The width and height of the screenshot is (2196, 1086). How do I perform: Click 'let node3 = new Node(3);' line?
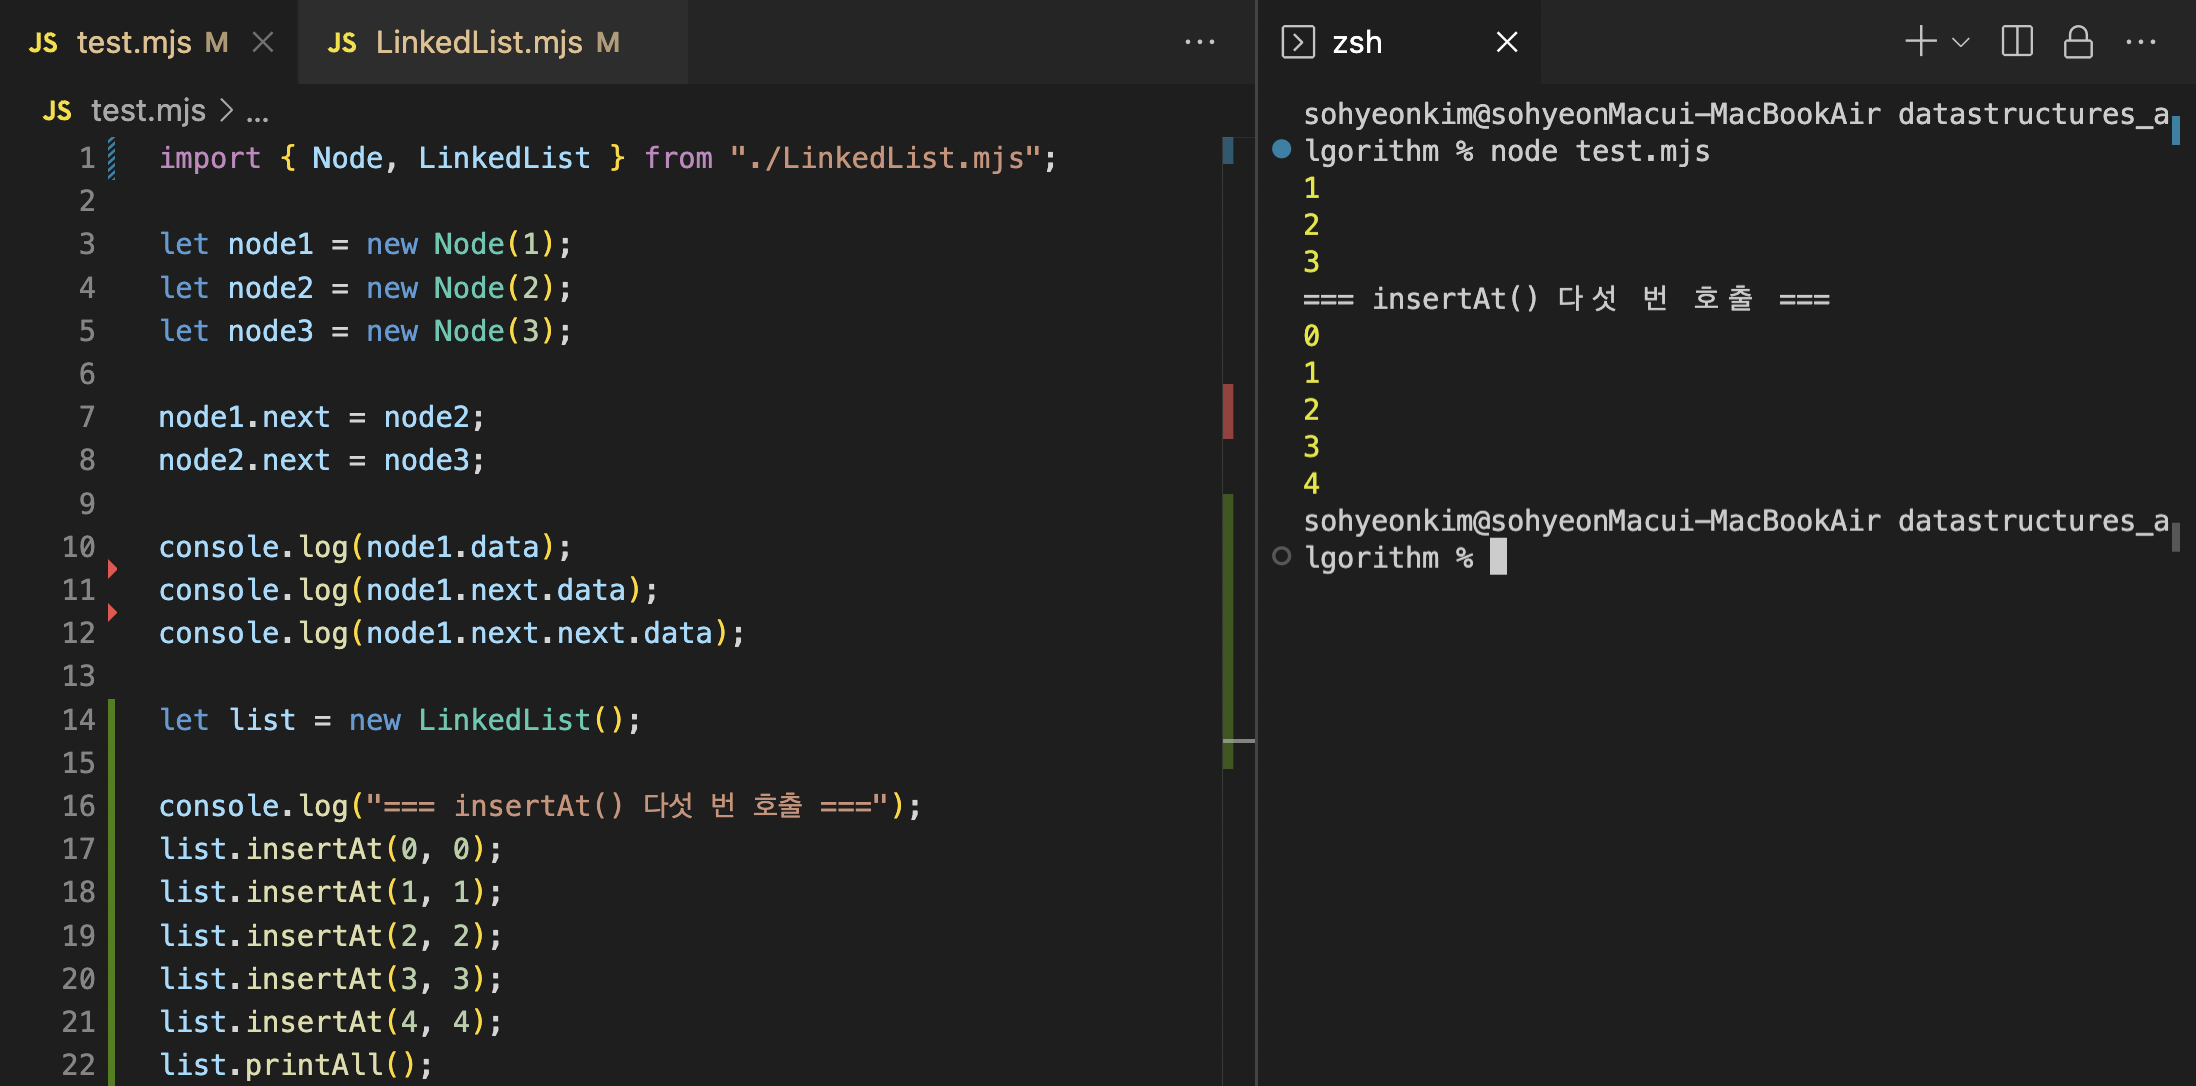[x=365, y=331]
